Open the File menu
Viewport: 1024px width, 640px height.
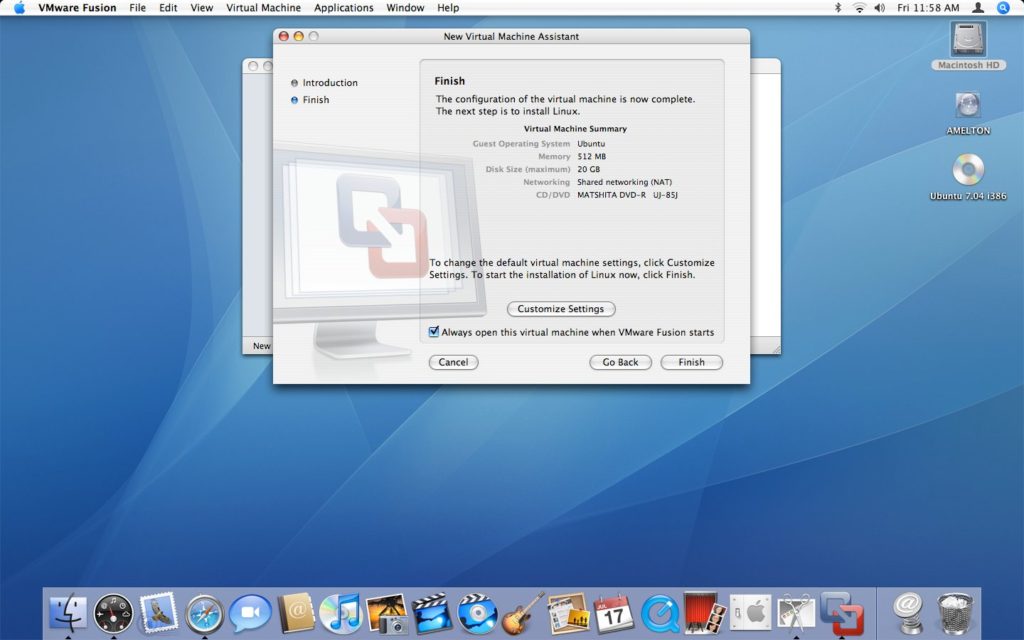point(137,8)
